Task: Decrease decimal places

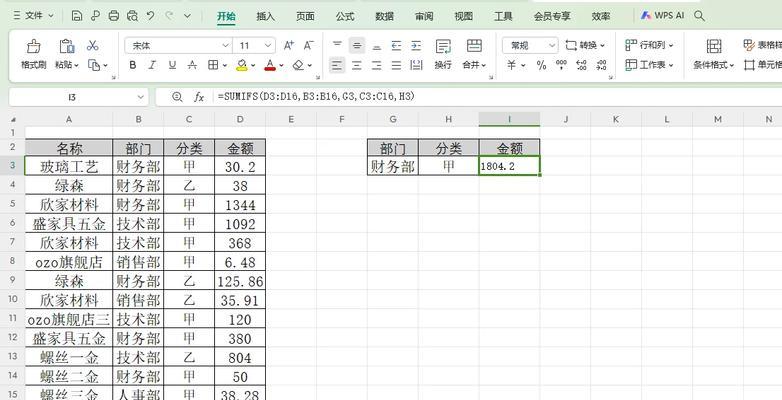Action: pyautogui.click(x=601, y=65)
